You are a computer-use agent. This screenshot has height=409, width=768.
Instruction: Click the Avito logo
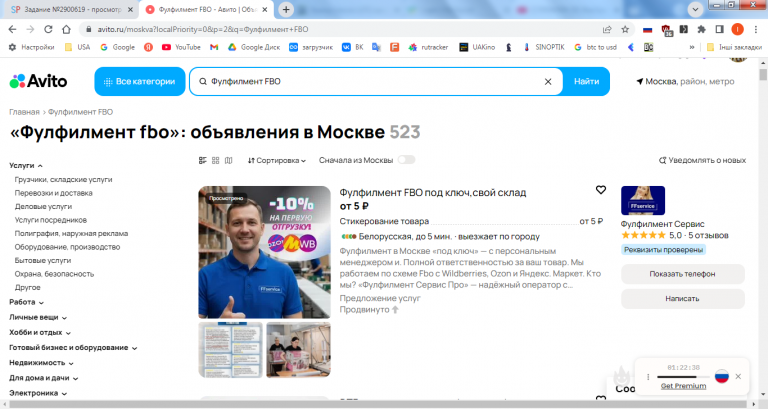click(38, 81)
